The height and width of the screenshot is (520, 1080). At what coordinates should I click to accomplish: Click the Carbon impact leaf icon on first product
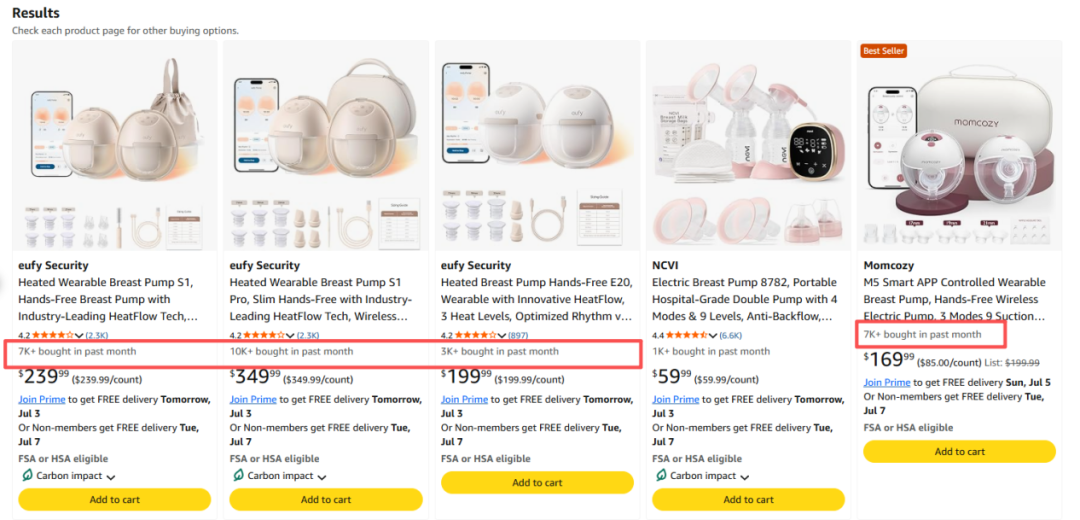coord(27,475)
